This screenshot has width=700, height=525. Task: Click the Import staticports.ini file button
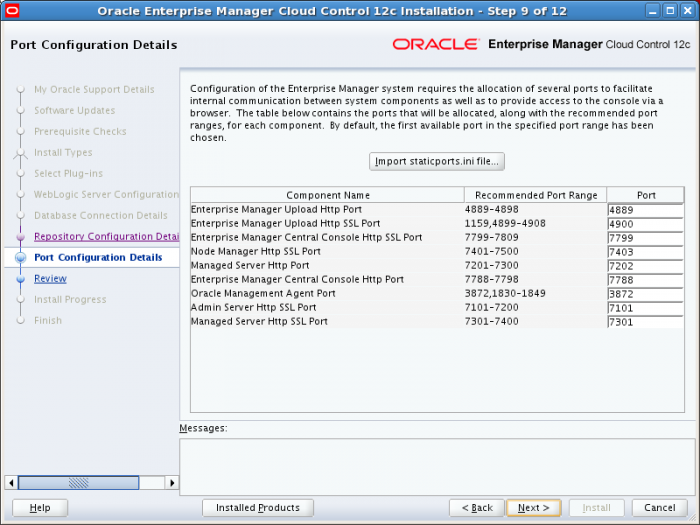point(437,162)
